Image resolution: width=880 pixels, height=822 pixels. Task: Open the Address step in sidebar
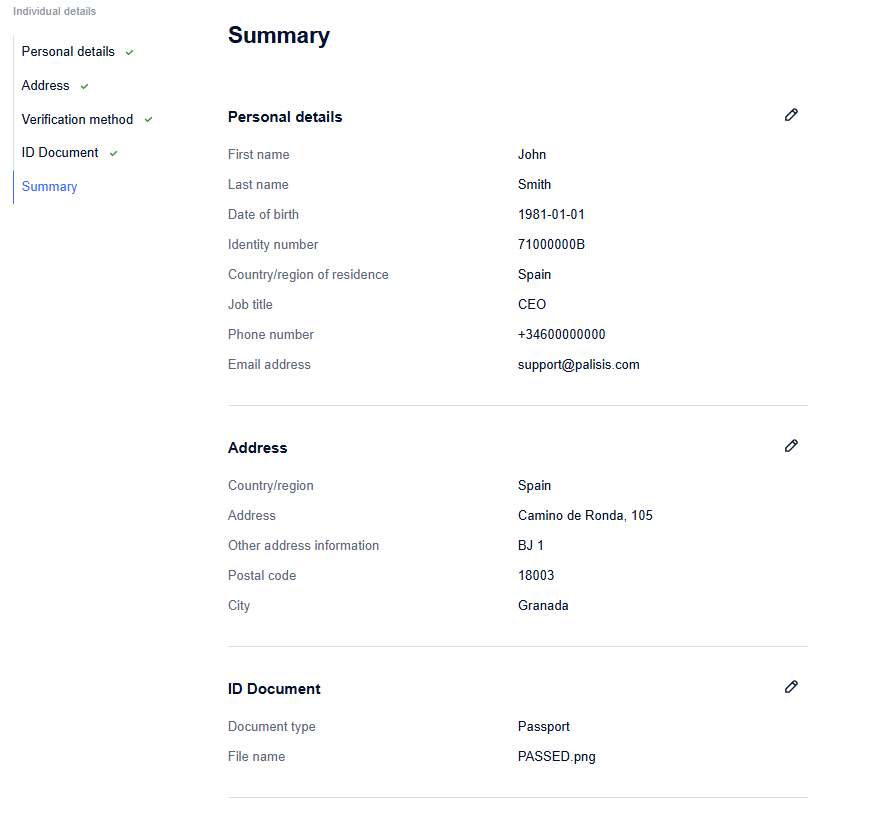45,85
